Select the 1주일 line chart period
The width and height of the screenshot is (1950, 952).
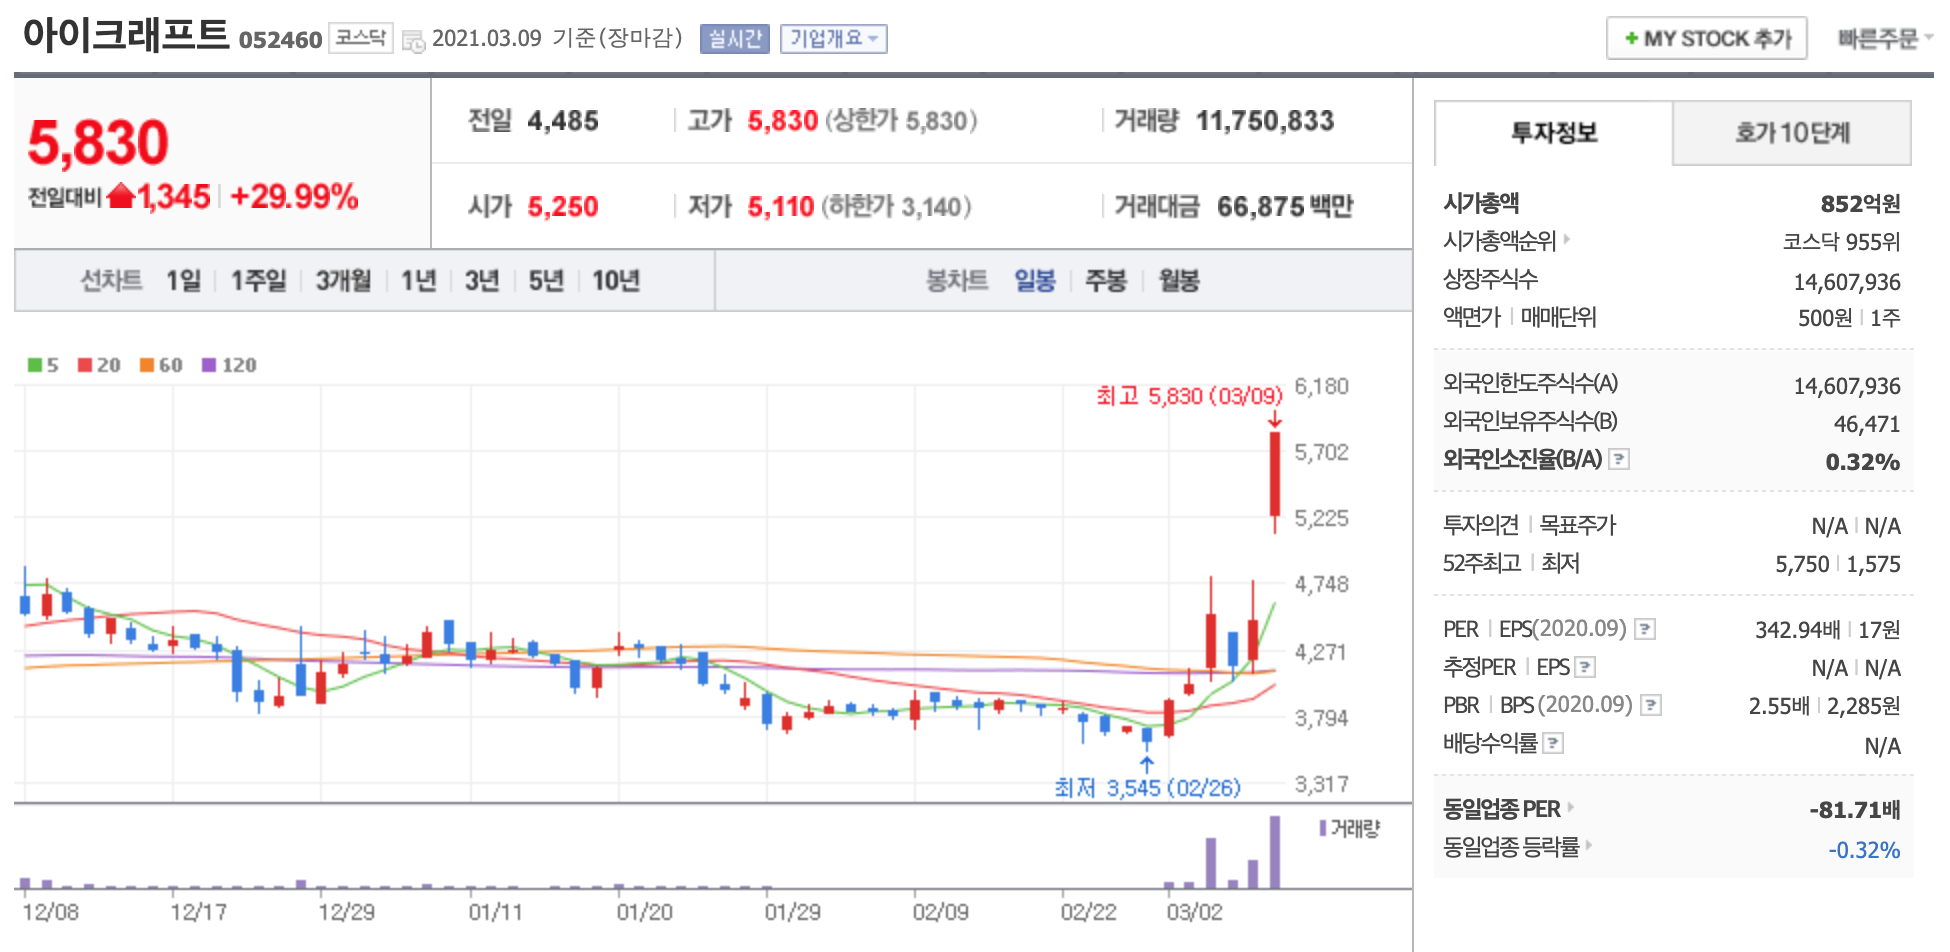click(x=258, y=280)
